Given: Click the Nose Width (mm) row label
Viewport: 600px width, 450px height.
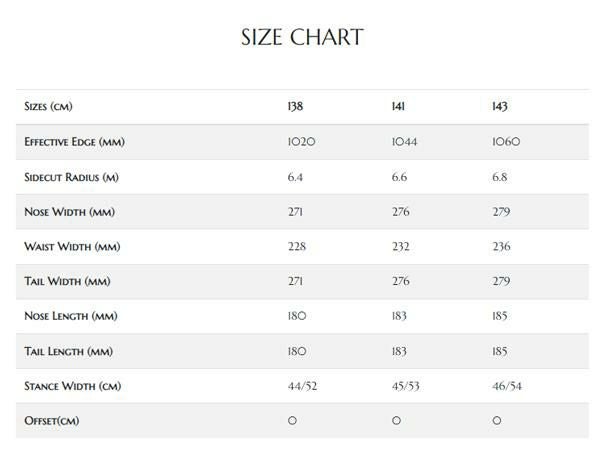Looking at the screenshot, I should [66, 212].
